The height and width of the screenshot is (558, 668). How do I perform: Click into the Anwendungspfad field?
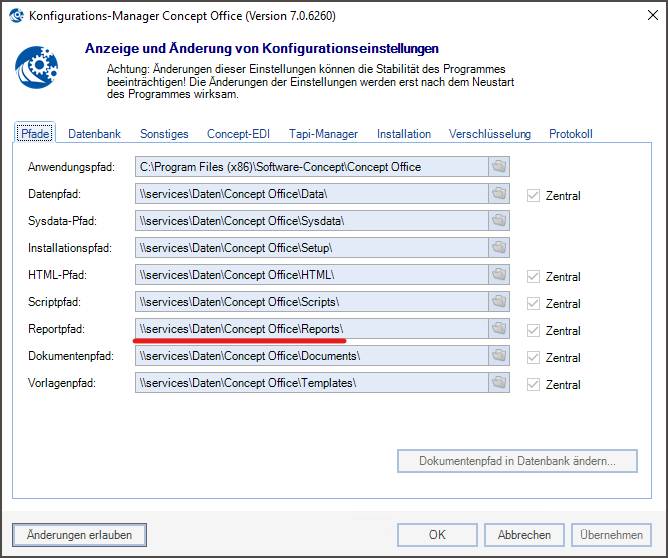tap(311, 167)
